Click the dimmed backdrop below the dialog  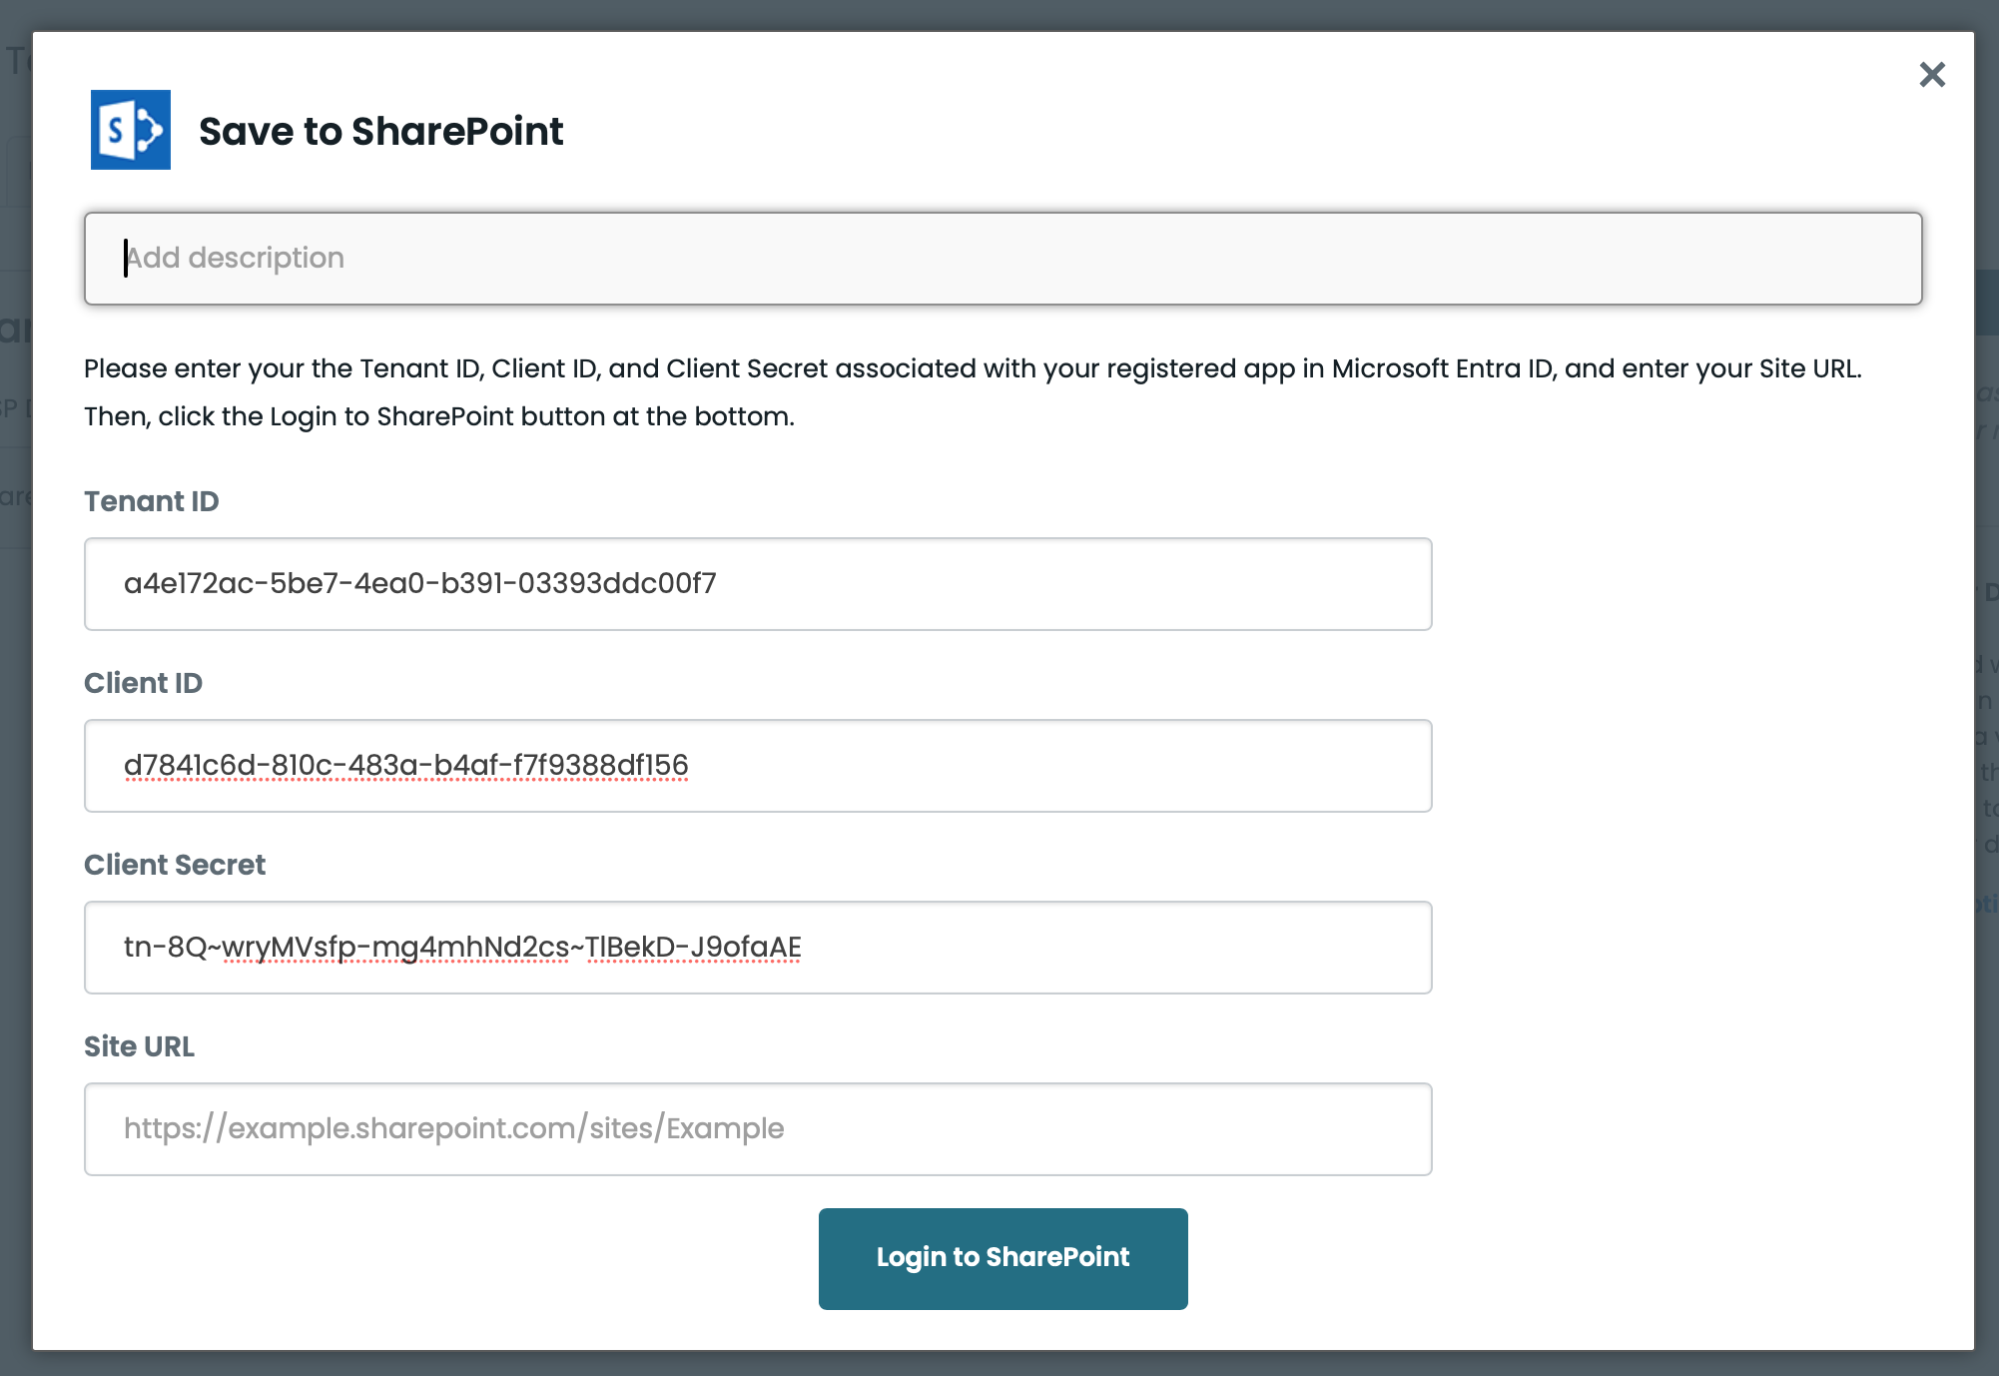(x=1000, y=1364)
